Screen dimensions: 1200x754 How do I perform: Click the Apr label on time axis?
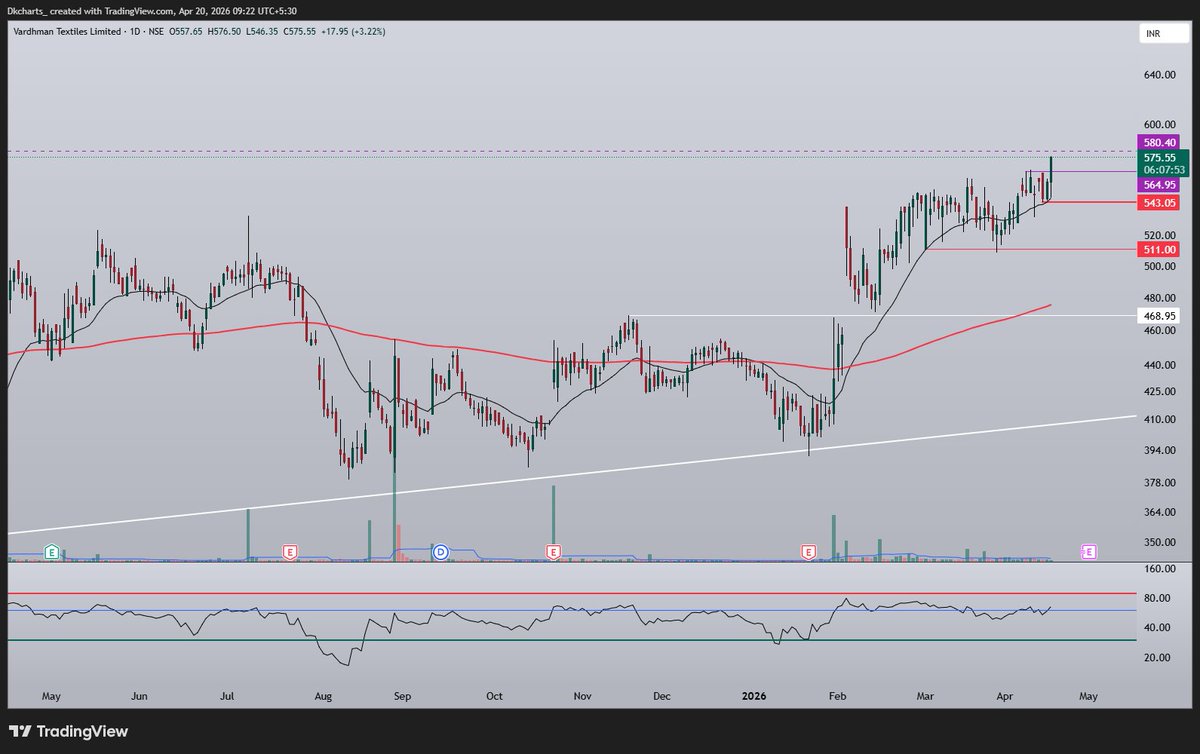point(1003,694)
